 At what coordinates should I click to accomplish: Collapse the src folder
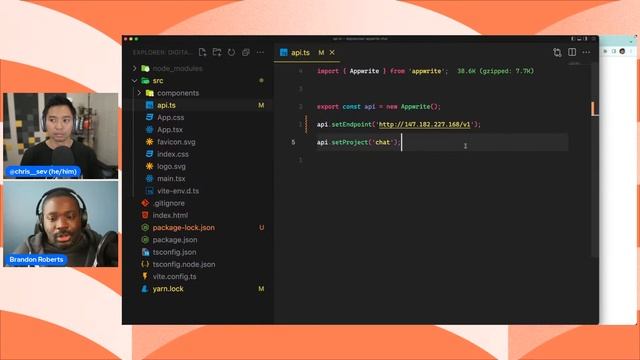pos(135,80)
